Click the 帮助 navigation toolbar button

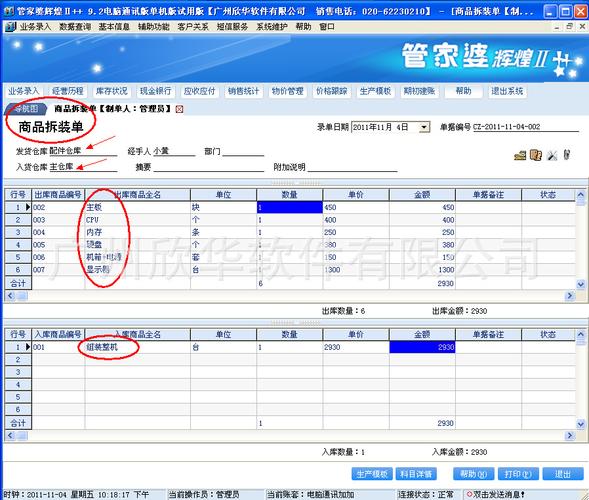464,91
